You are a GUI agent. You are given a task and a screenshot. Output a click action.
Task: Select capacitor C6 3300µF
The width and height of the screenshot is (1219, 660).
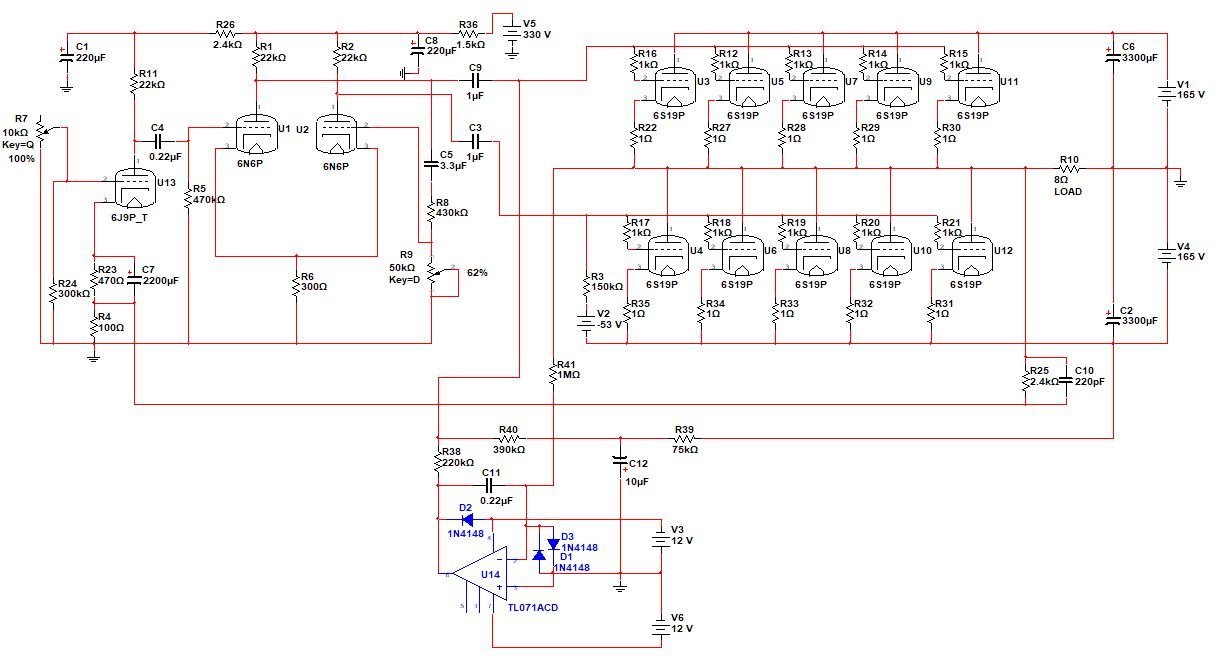[x=1110, y=56]
